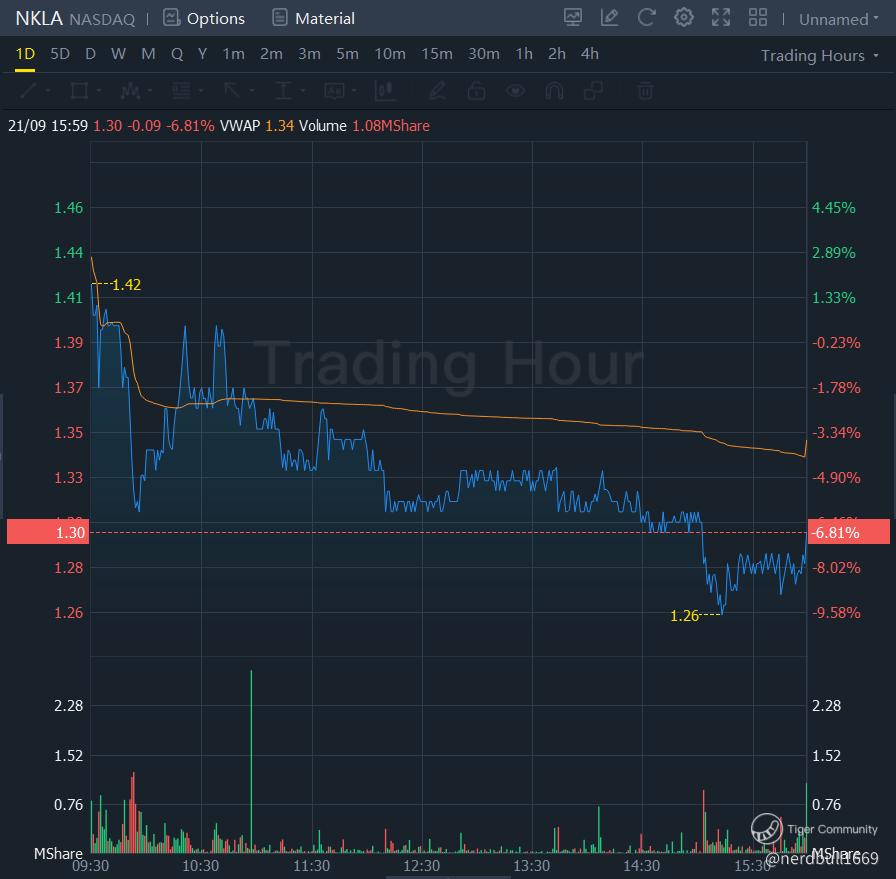Click the tall green volume spike bar
Image resolution: width=896 pixels, height=879 pixels.
[x=251, y=760]
